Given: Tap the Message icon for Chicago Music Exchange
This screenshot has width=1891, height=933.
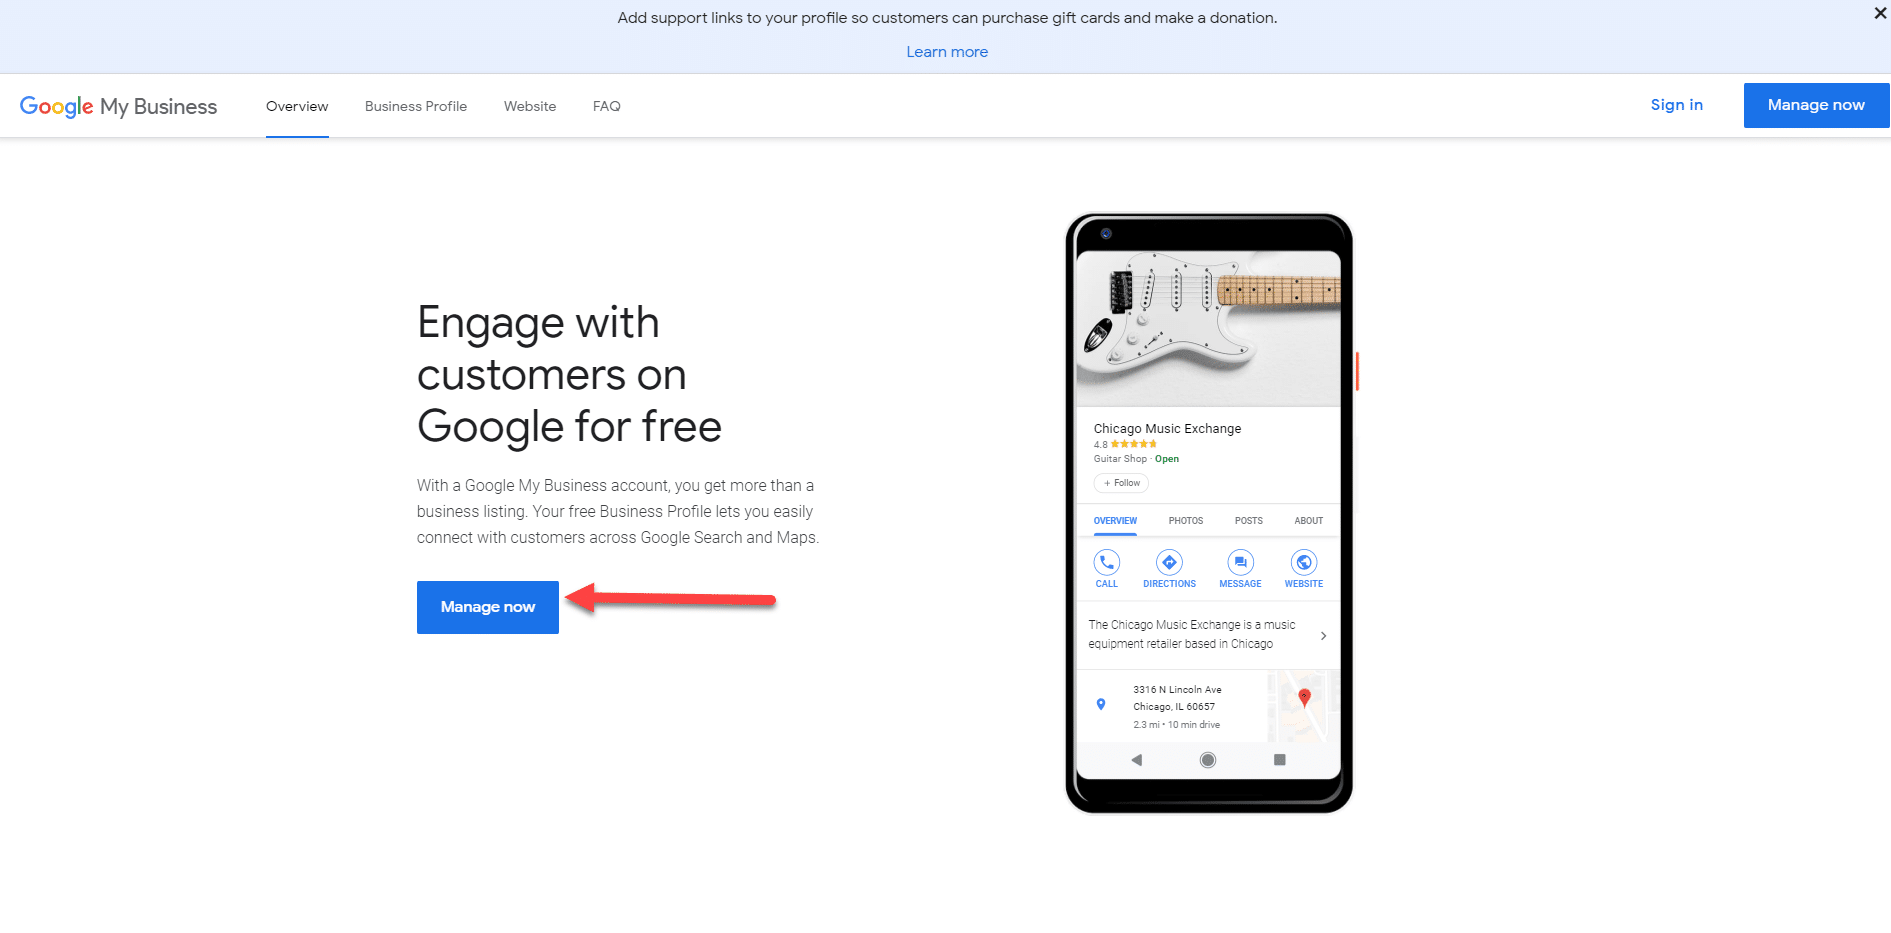Looking at the screenshot, I should pyautogui.click(x=1240, y=562).
